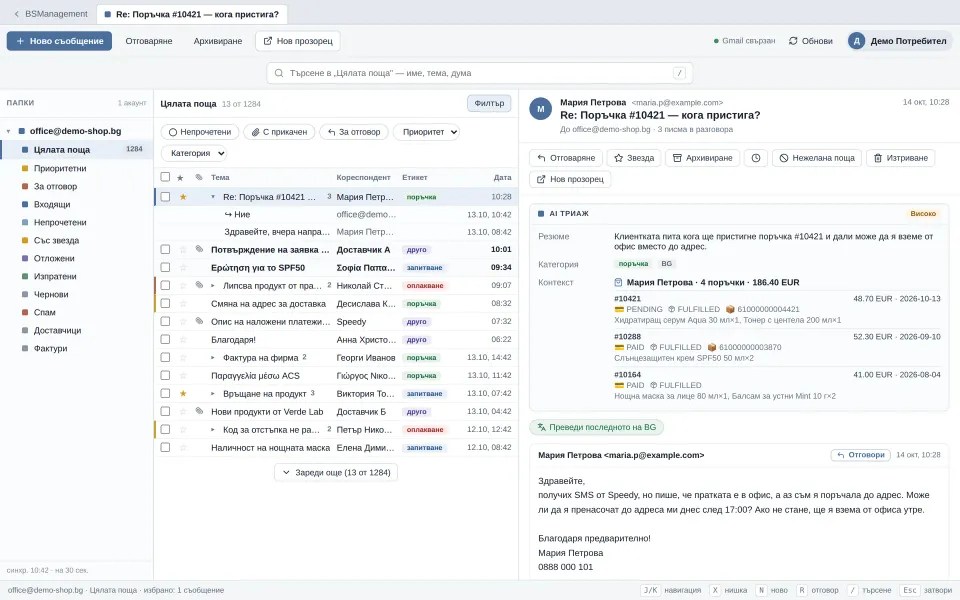Click paperclip icon on Нови продукти от Verde Lab
This screenshot has height=600, width=960.
point(199,411)
